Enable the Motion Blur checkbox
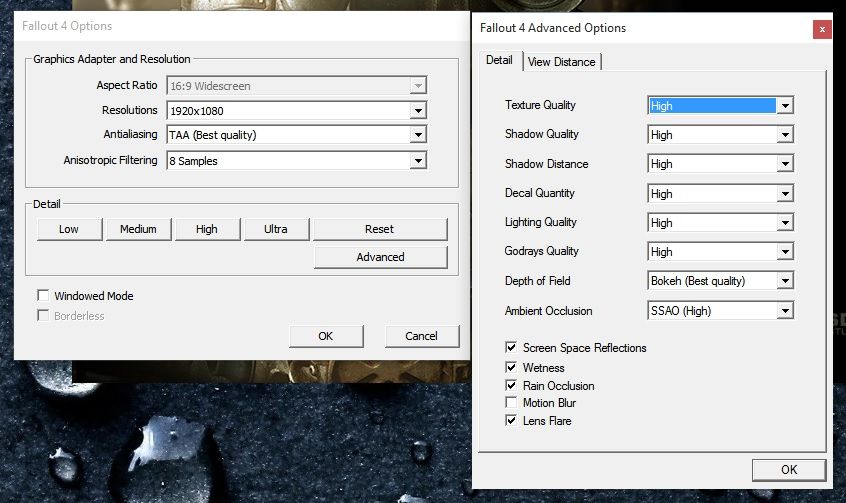846x503 pixels. 511,402
